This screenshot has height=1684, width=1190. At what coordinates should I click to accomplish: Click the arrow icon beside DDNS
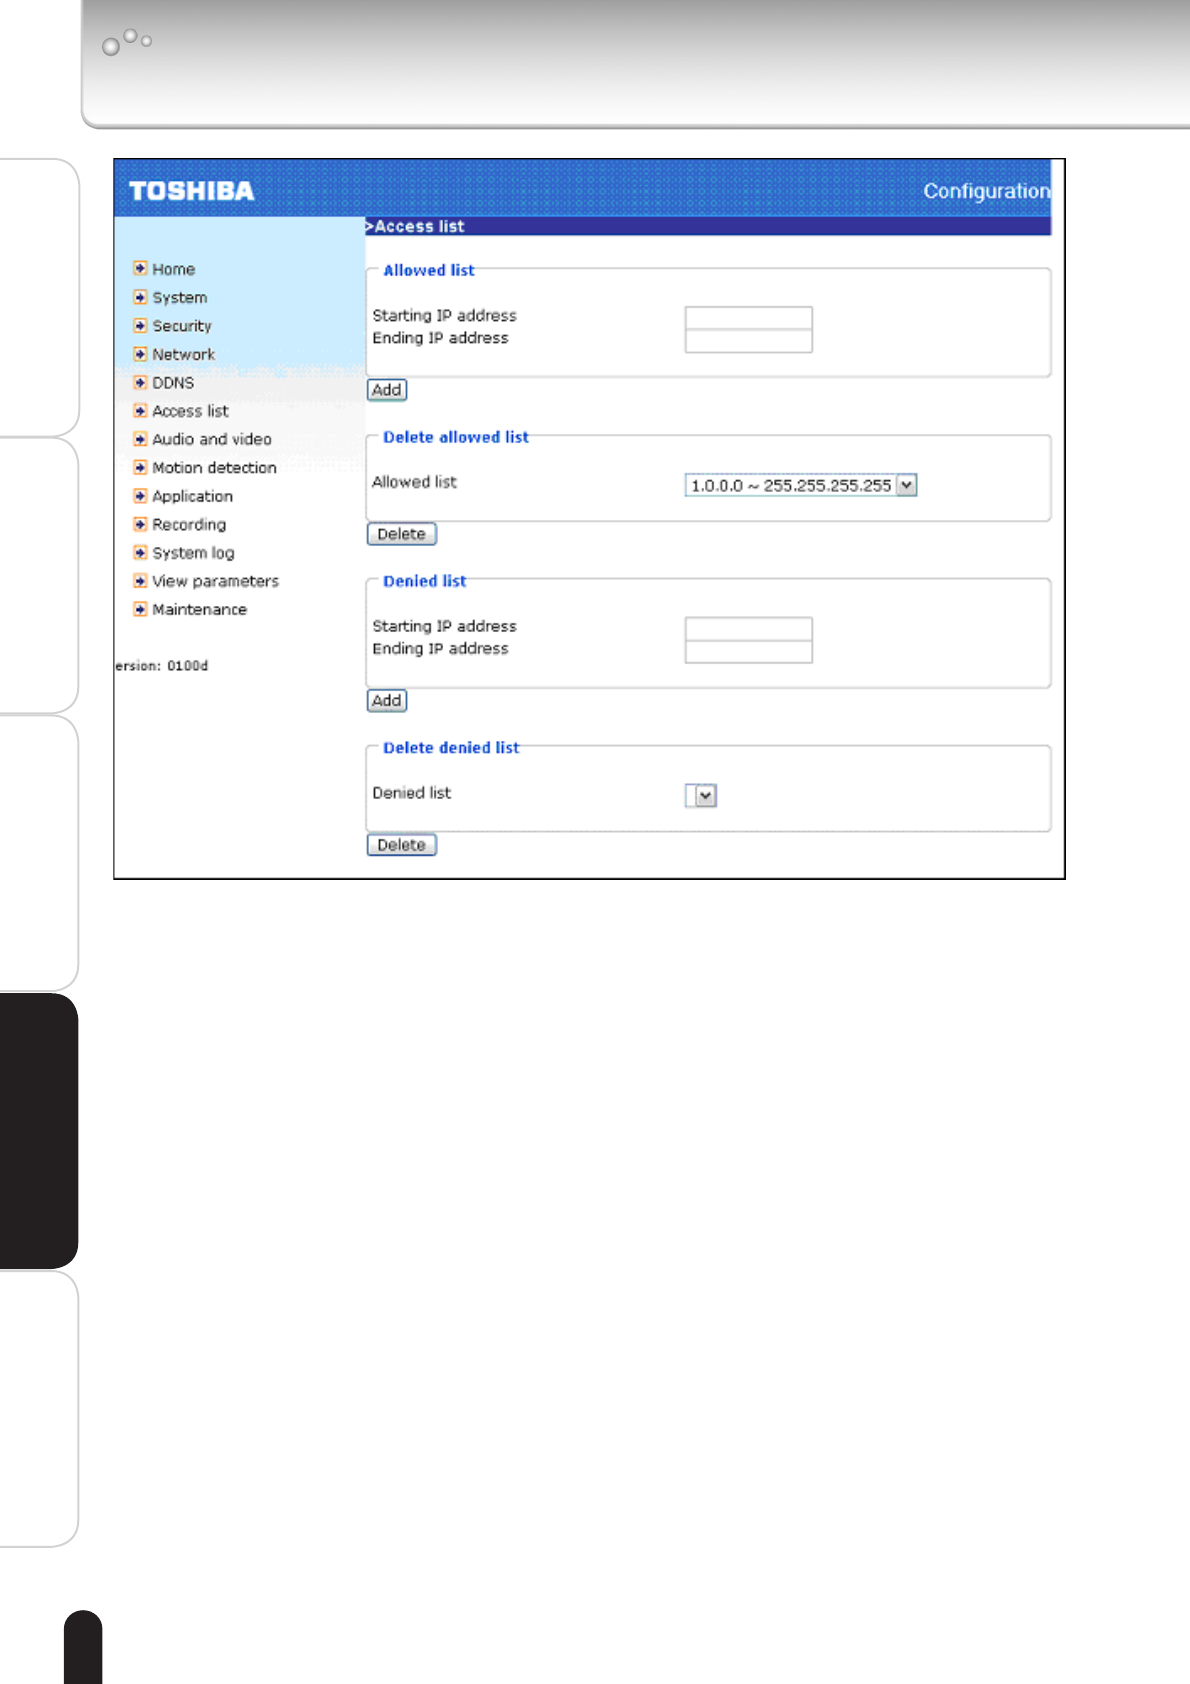(x=140, y=382)
